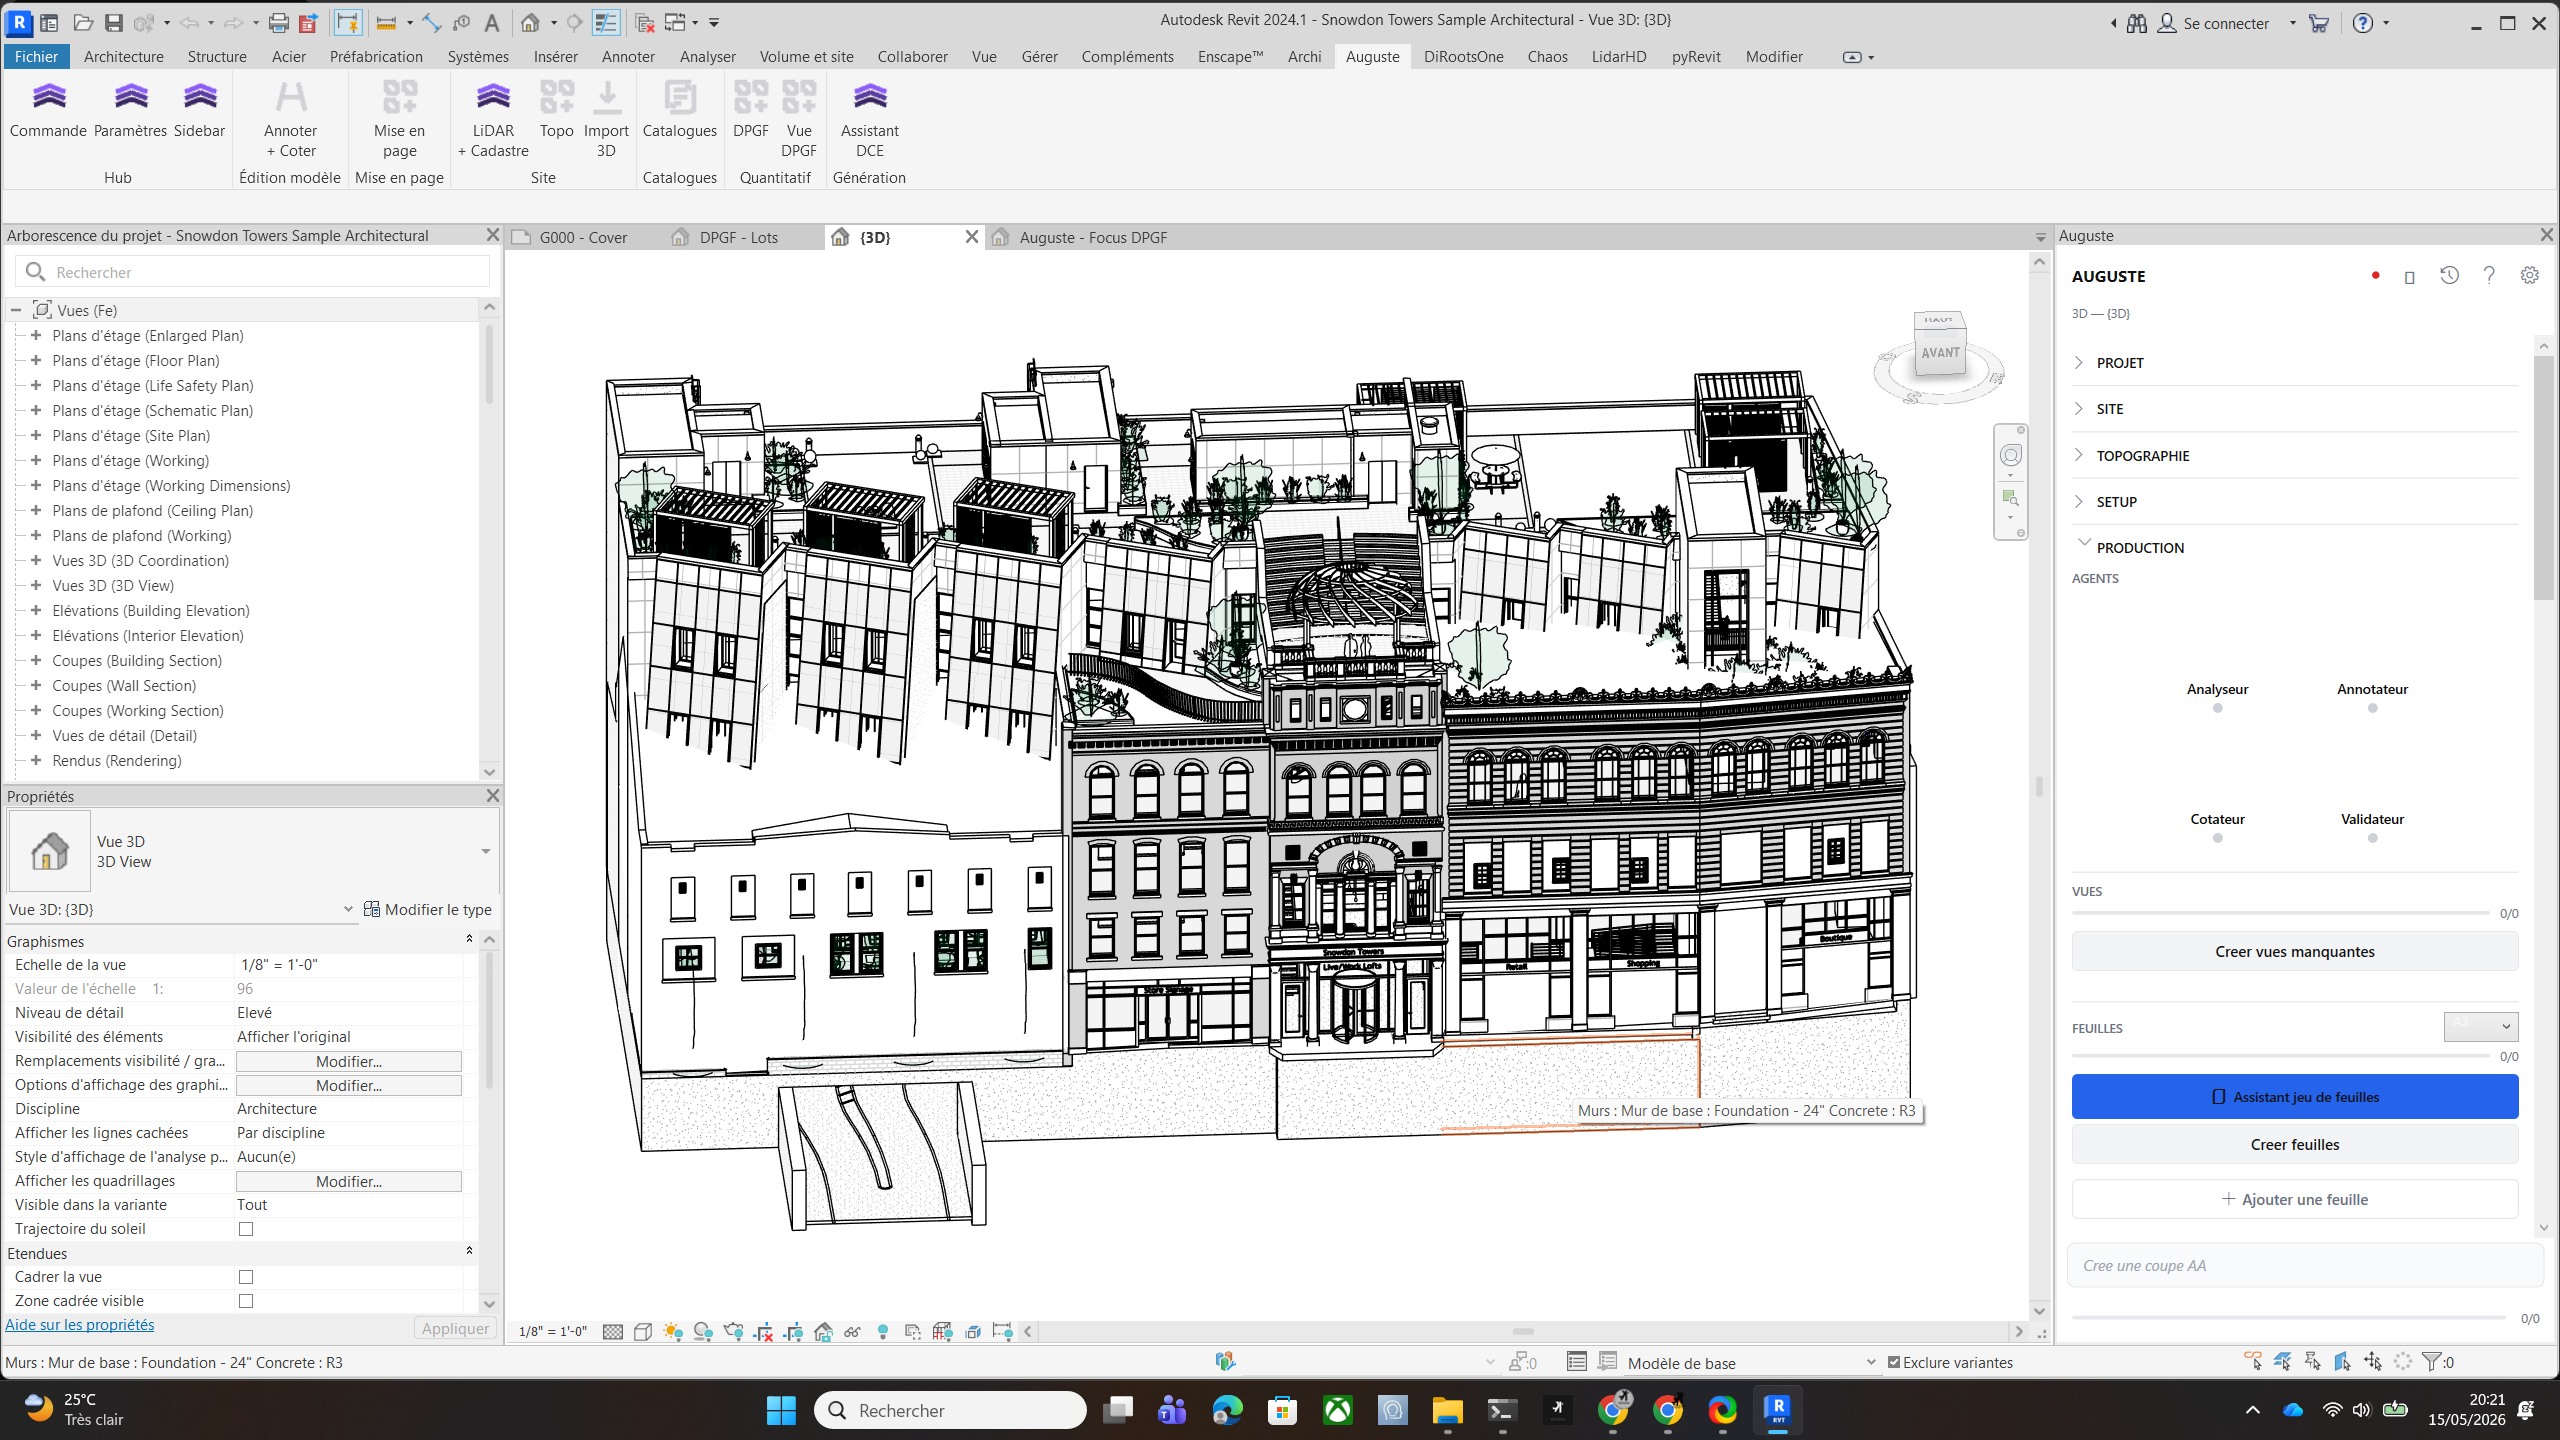Expand Vues 3D (3D View) tree node
Viewport: 2560px width, 1440px height.
coord(36,586)
